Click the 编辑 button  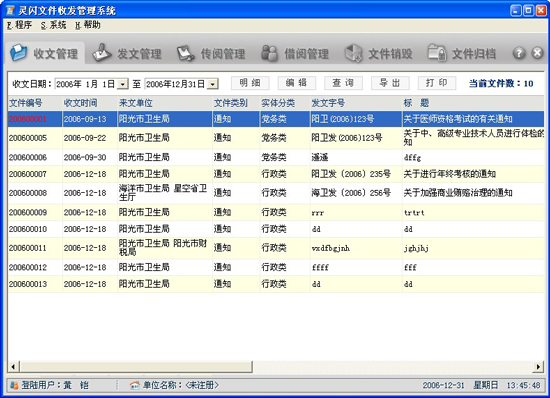pos(297,83)
